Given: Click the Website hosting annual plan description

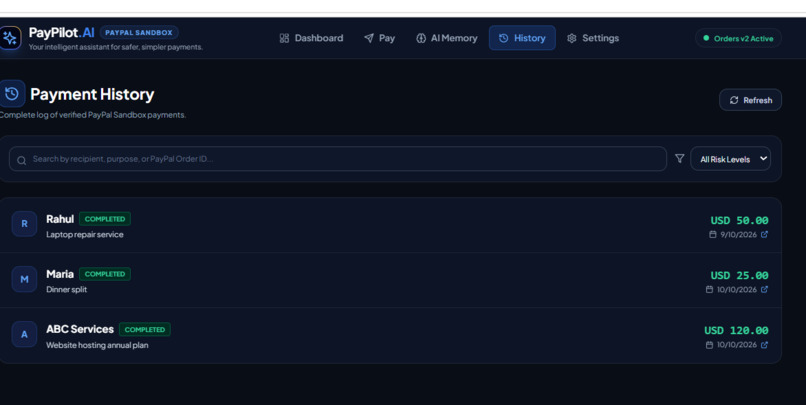Looking at the screenshot, I should click(x=97, y=345).
